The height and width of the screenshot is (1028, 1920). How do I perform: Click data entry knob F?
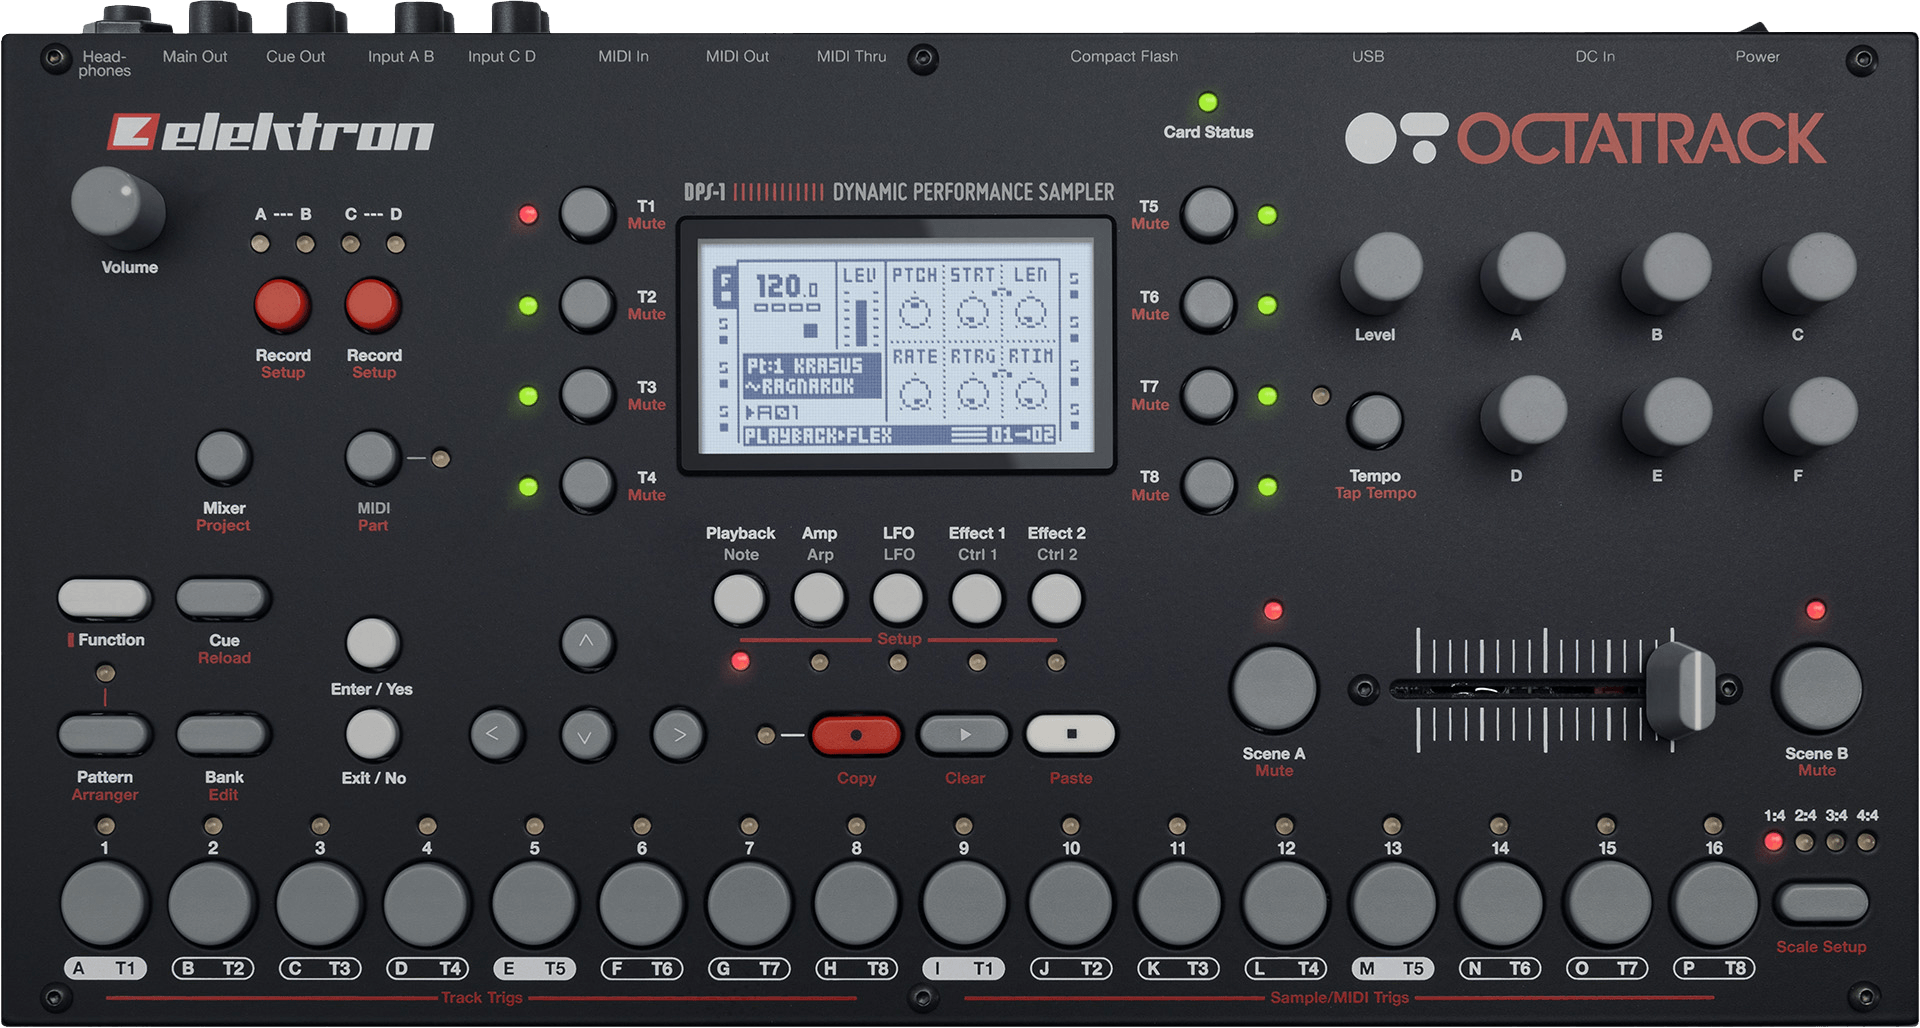pyautogui.click(x=1810, y=414)
